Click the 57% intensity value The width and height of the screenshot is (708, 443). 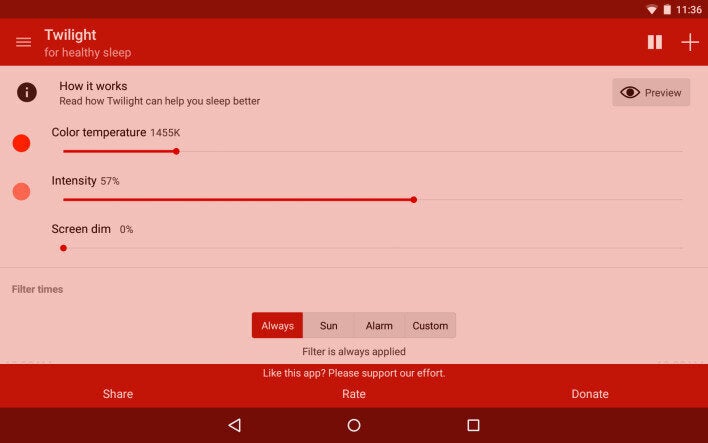110,181
